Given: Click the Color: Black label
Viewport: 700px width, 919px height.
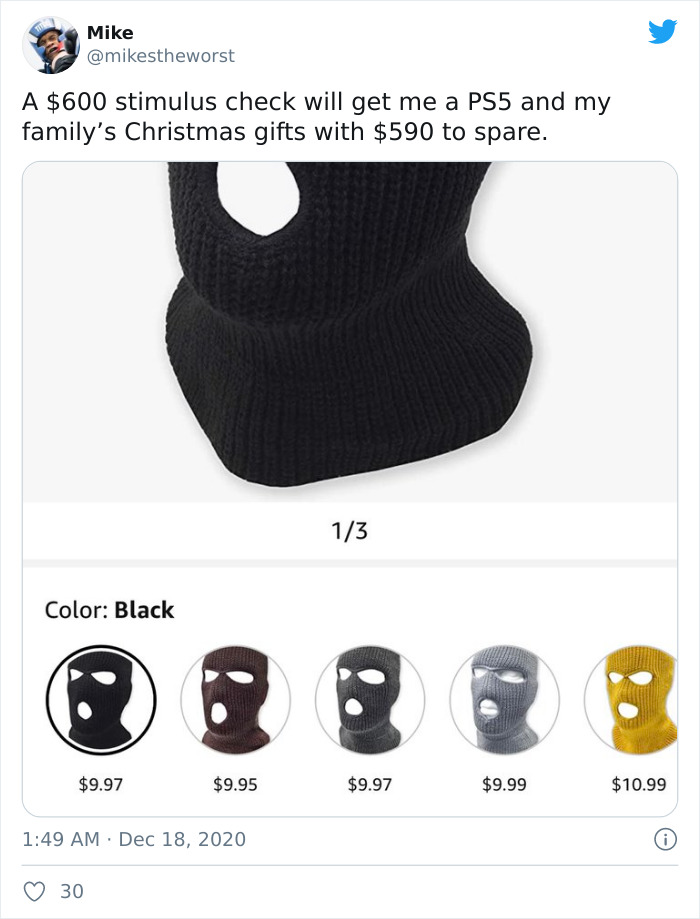Looking at the screenshot, I should point(110,610).
